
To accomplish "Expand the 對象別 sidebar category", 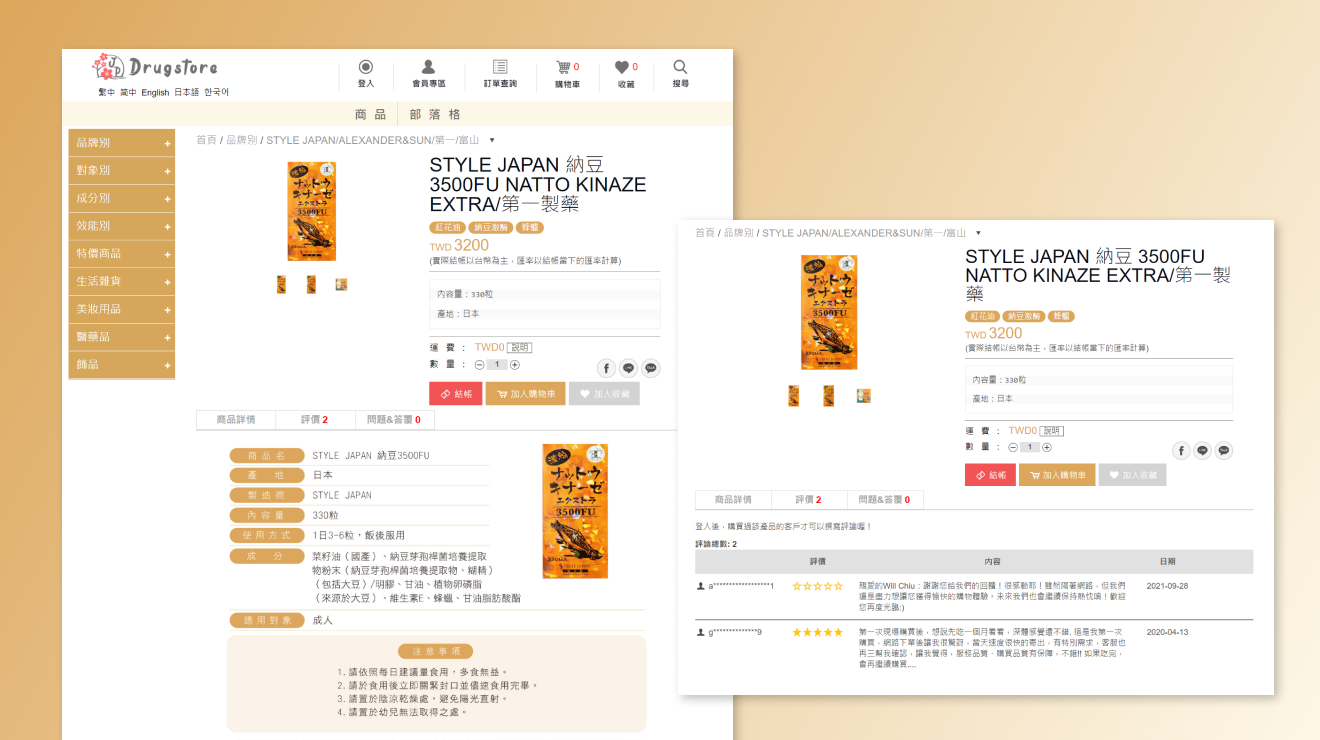I will point(122,171).
